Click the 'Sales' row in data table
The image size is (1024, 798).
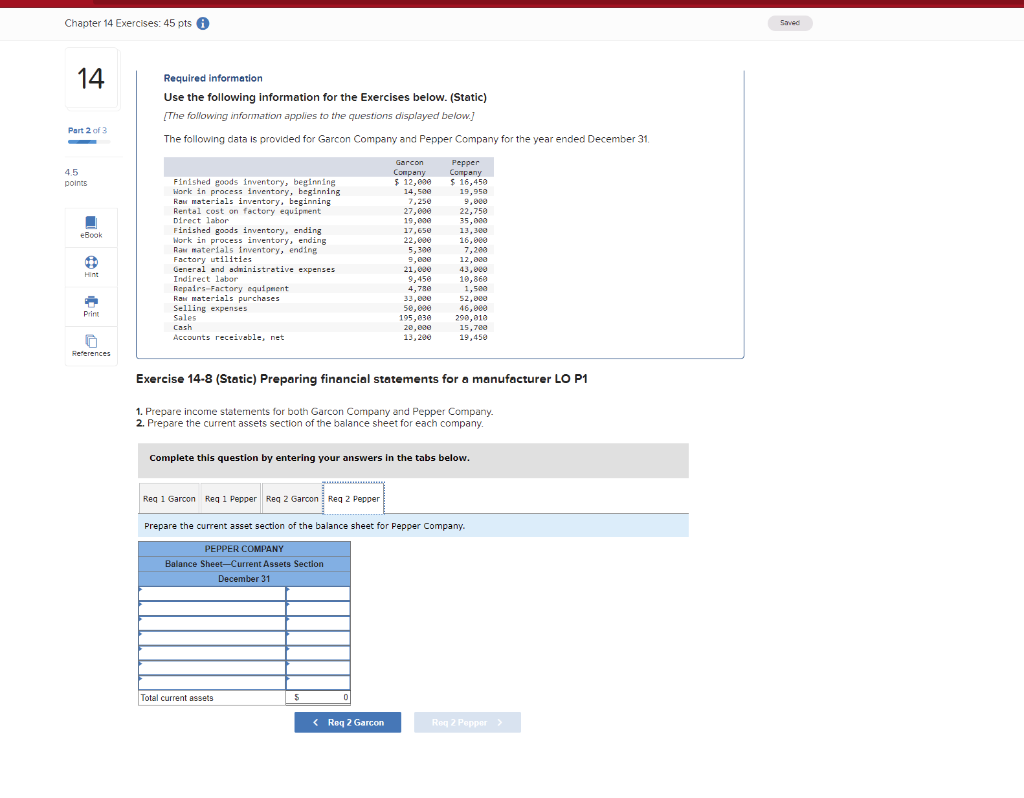(x=329, y=318)
